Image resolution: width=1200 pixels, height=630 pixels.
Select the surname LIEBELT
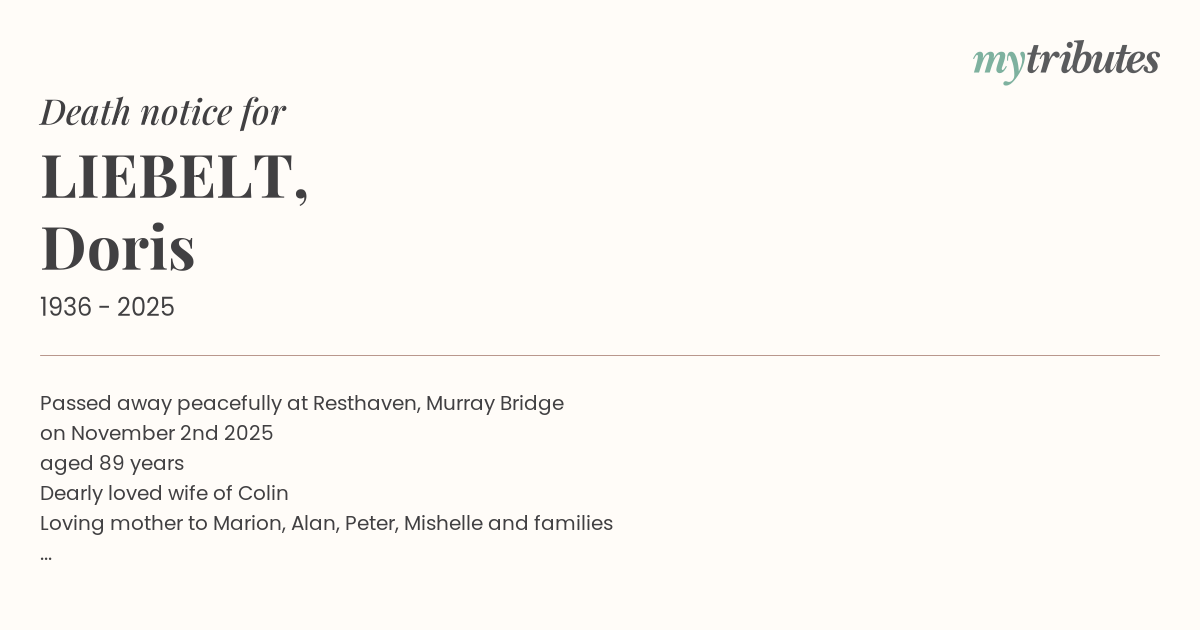pos(168,176)
